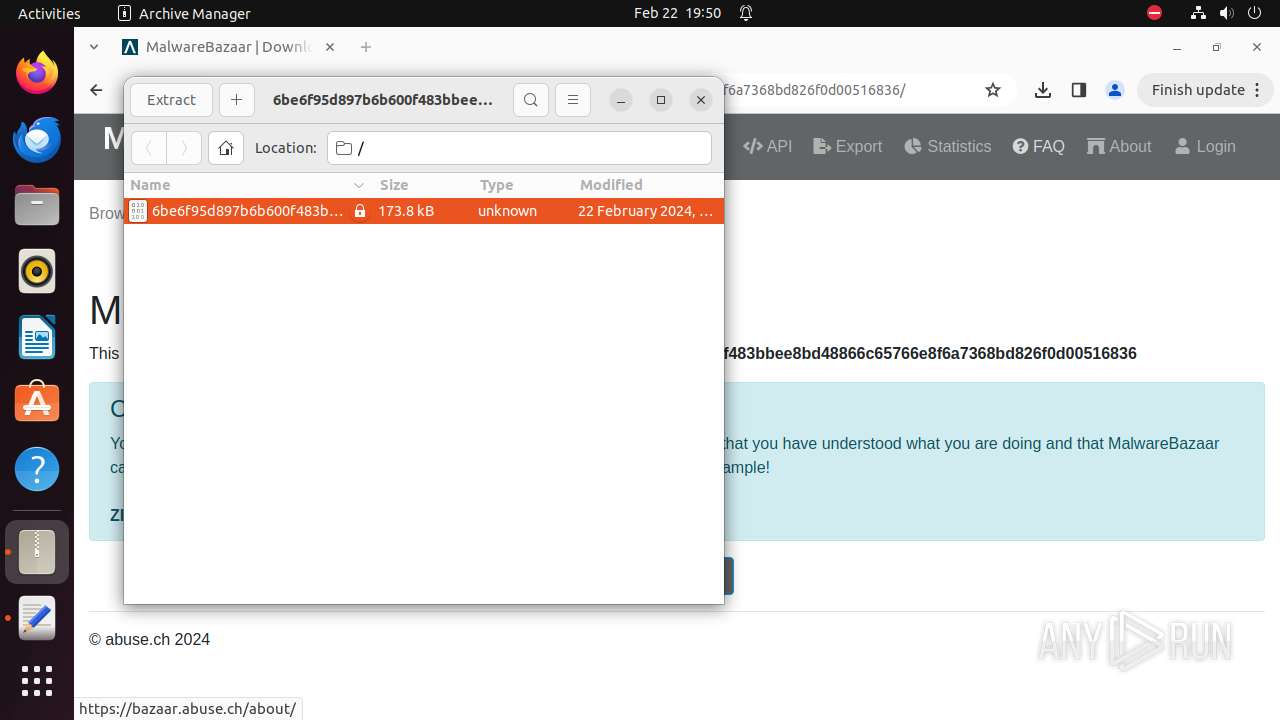Open the browser profile icon

pos(1115,90)
